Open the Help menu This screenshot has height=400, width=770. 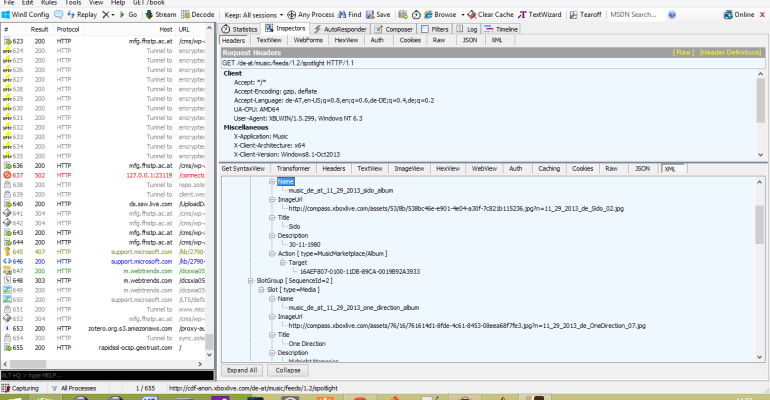pyautogui.click(x=118, y=2)
